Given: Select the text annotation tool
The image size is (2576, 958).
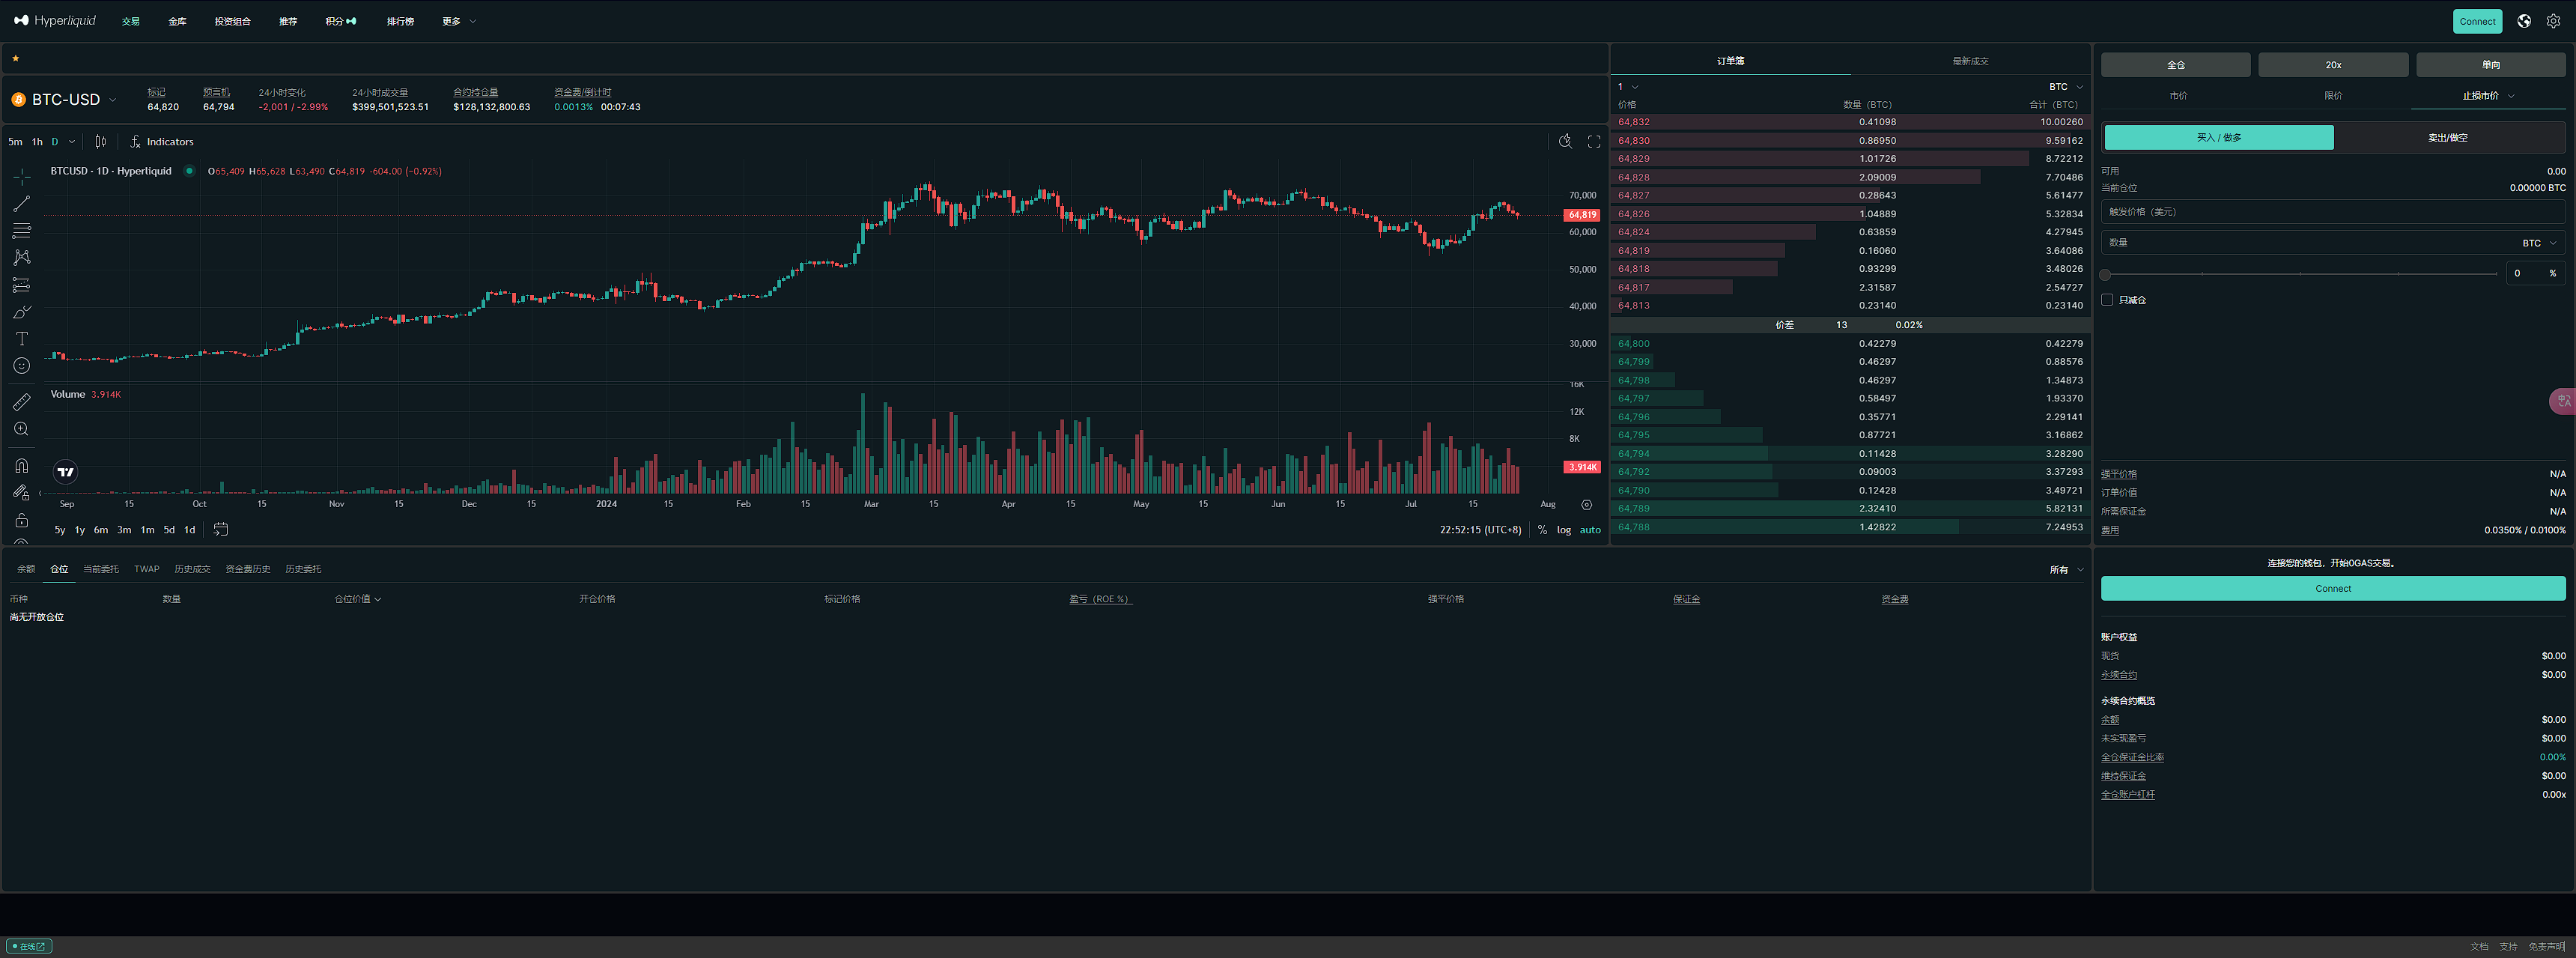Looking at the screenshot, I should tap(21, 339).
